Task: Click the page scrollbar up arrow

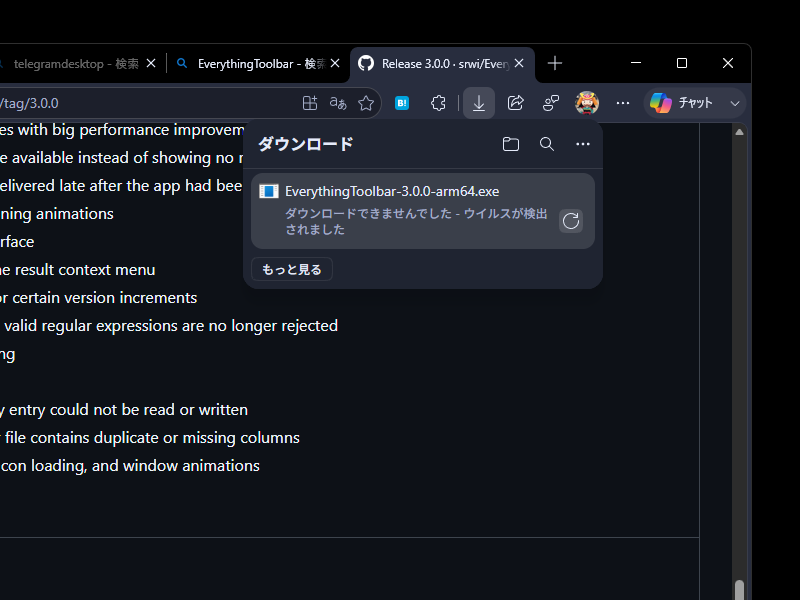Action: click(739, 132)
